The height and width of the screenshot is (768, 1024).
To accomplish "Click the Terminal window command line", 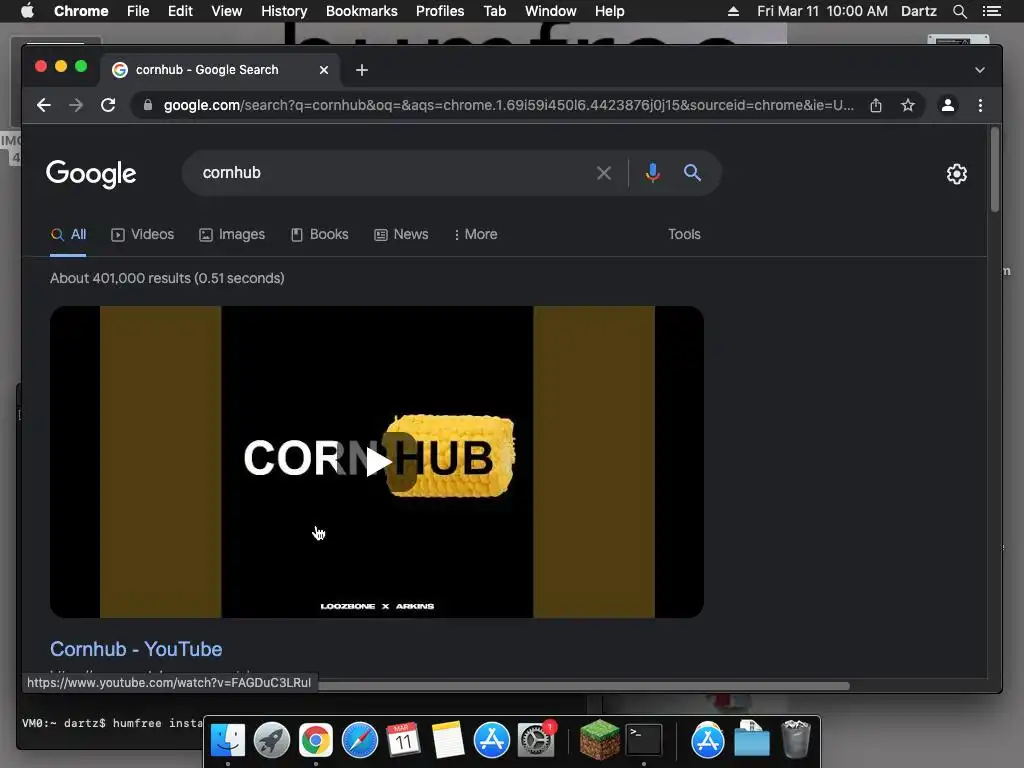I will 112,723.
